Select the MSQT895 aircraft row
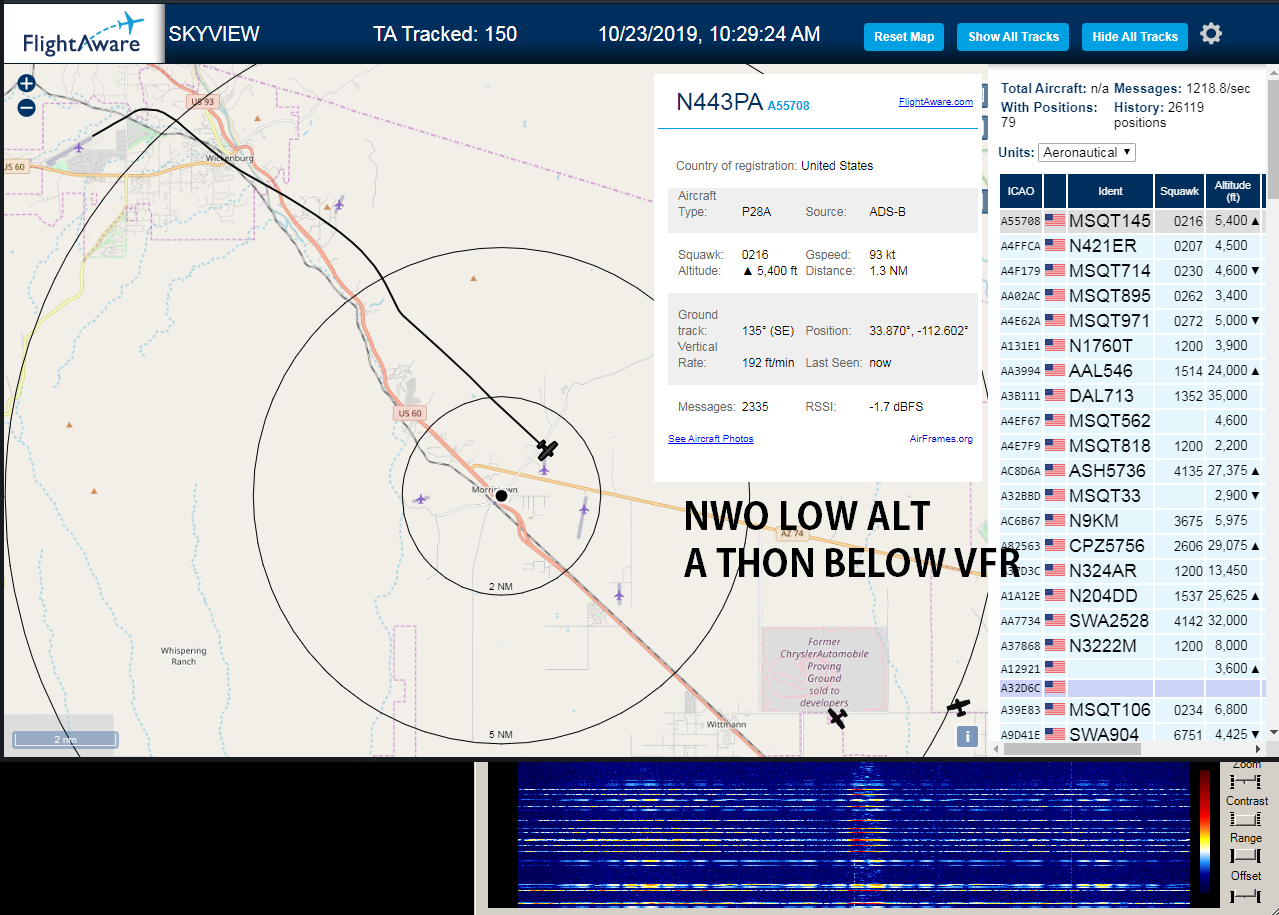This screenshot has height=915, width=1279. (1132, 295)
